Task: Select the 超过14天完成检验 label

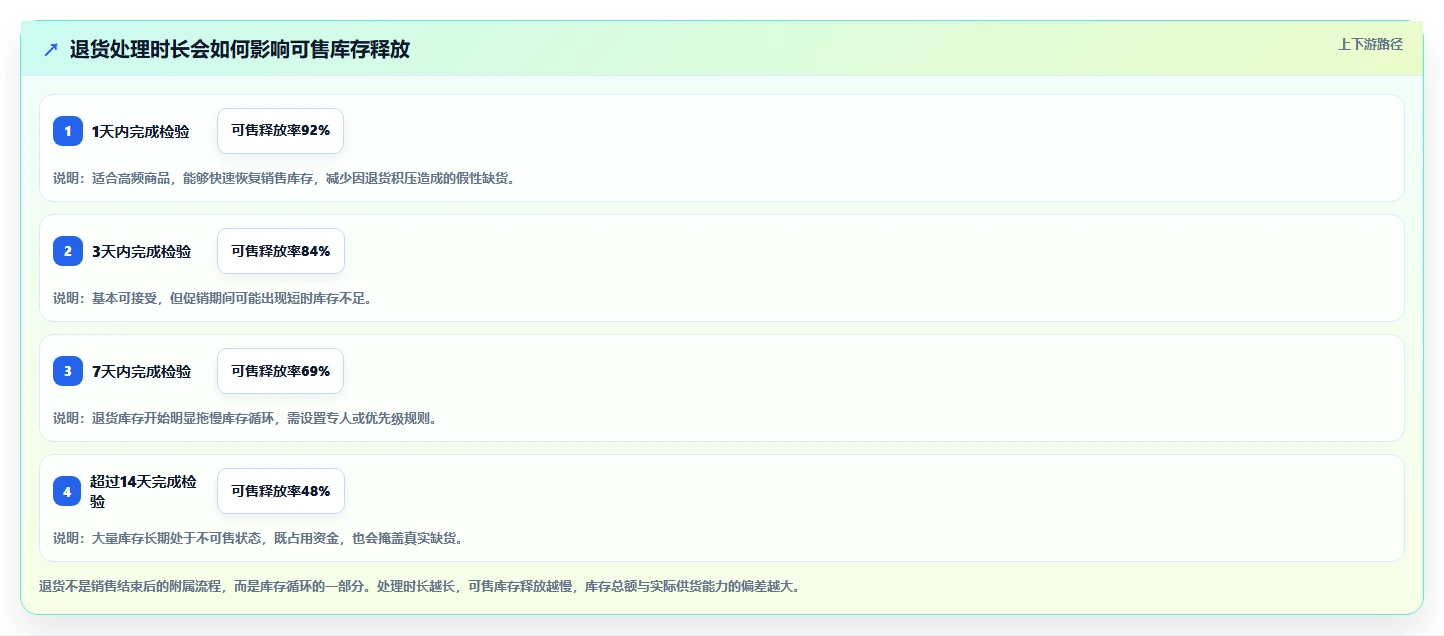Action: tap(144, 491)
